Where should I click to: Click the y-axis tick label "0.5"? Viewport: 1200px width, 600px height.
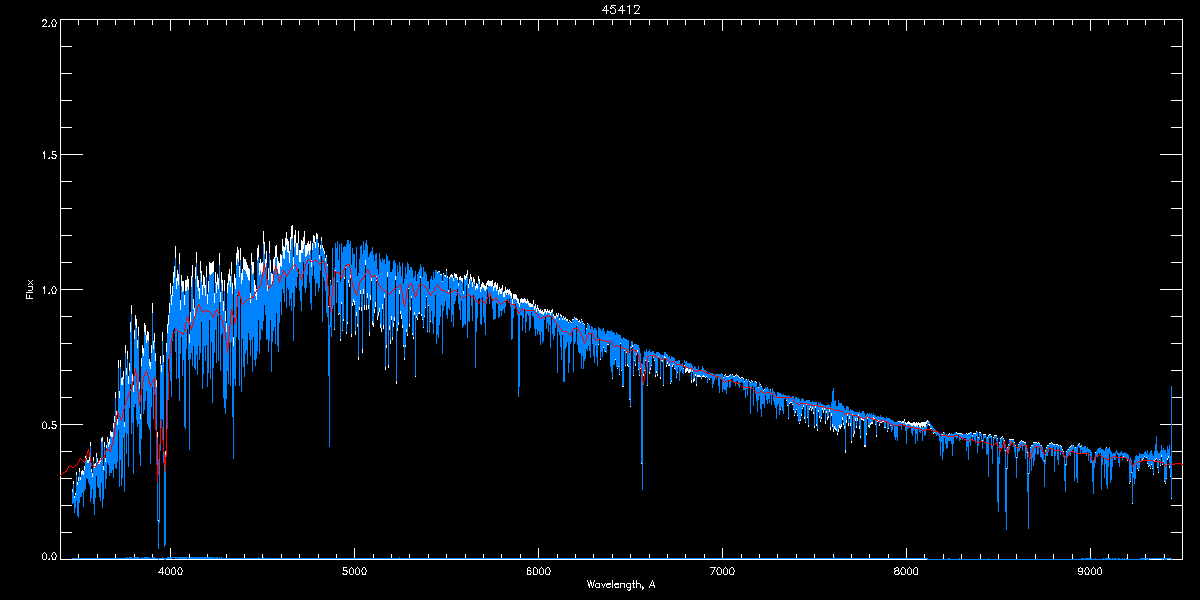49,424
